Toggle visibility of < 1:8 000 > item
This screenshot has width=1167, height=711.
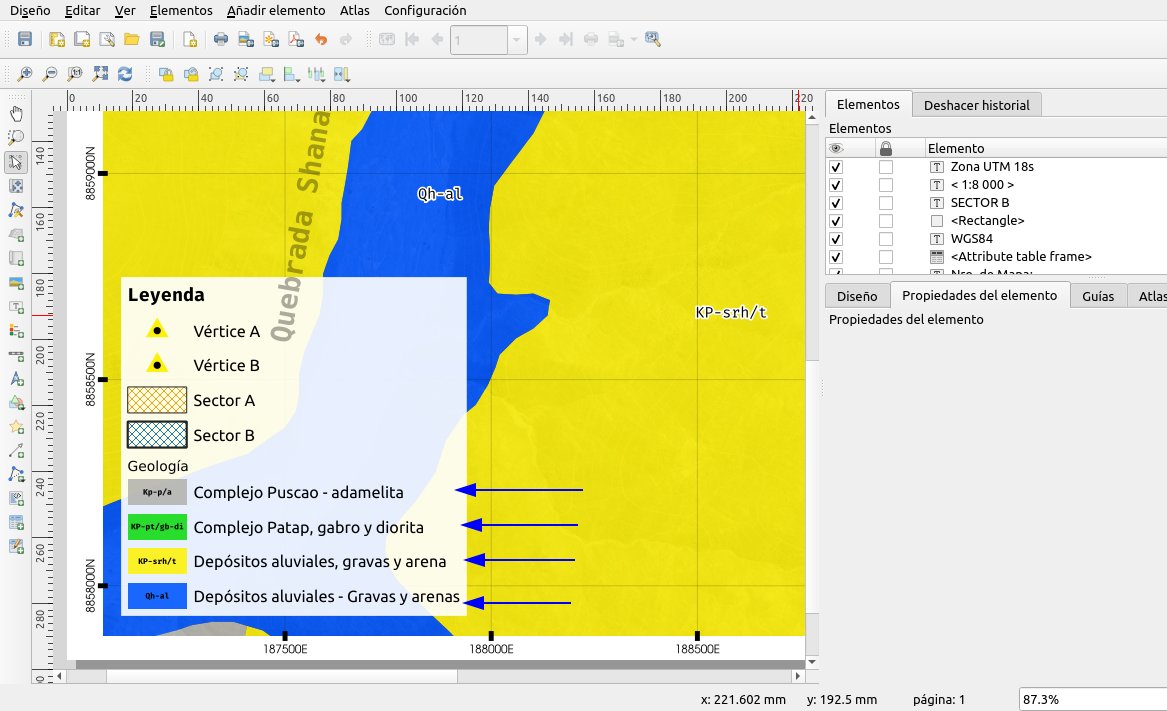click(836, 185)
